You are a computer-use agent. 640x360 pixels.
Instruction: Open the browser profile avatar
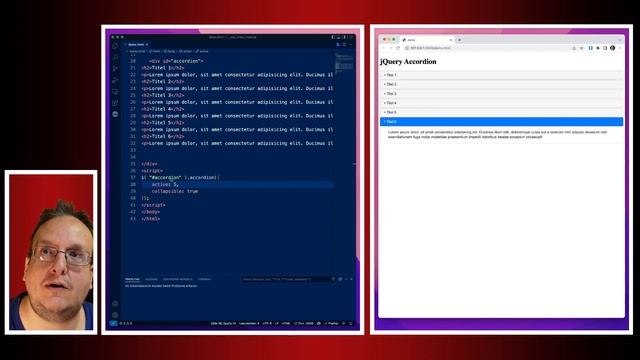[x=612, y=48]
